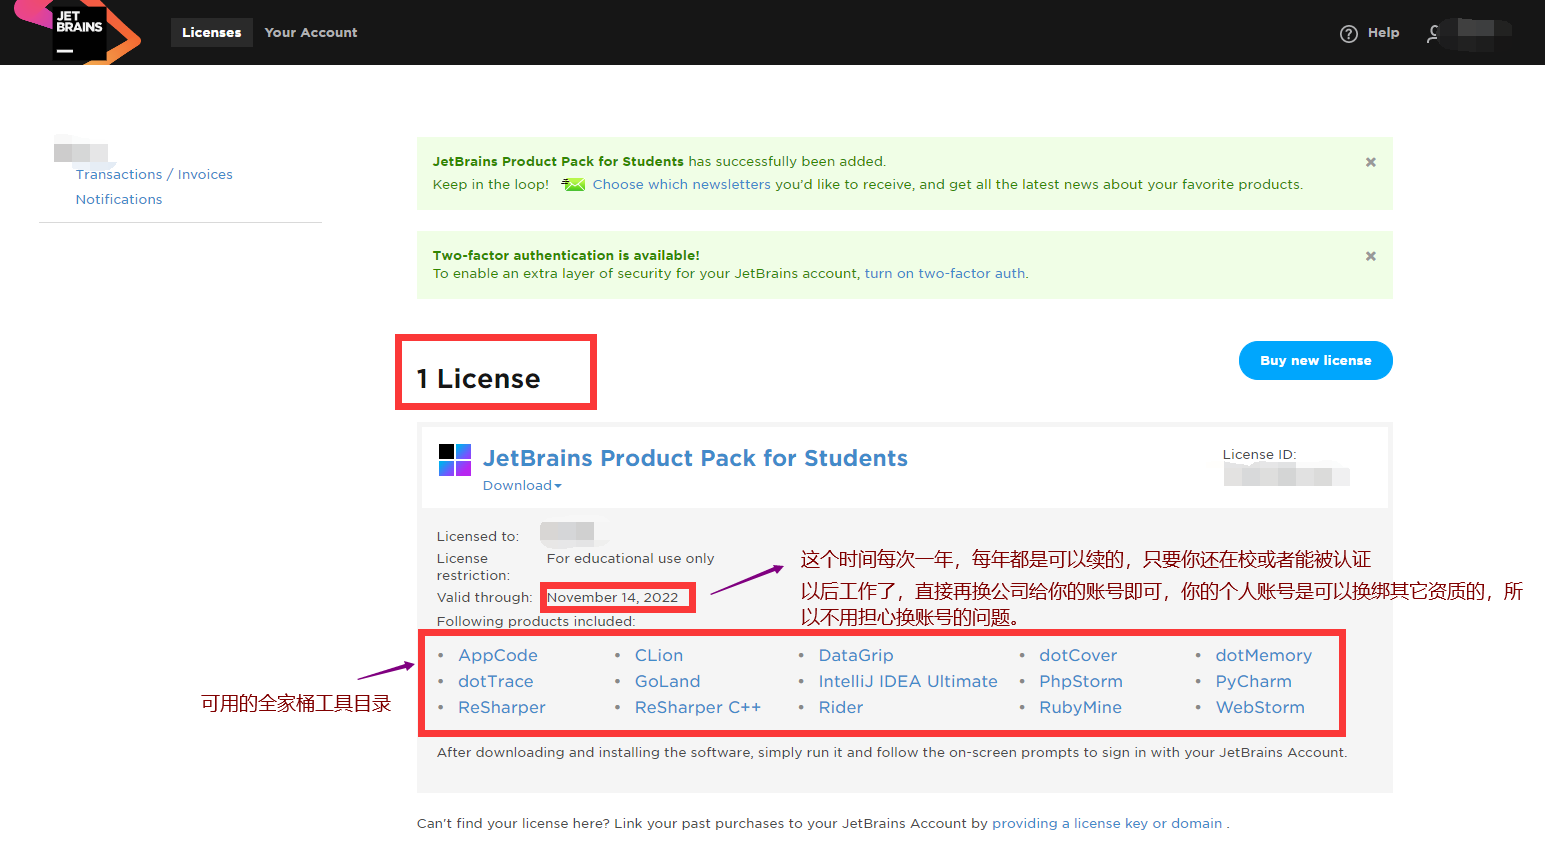Screen dimensions: 1545x861
Task: Open the PyCharm product link
Action: click(x=1254, y=681)
